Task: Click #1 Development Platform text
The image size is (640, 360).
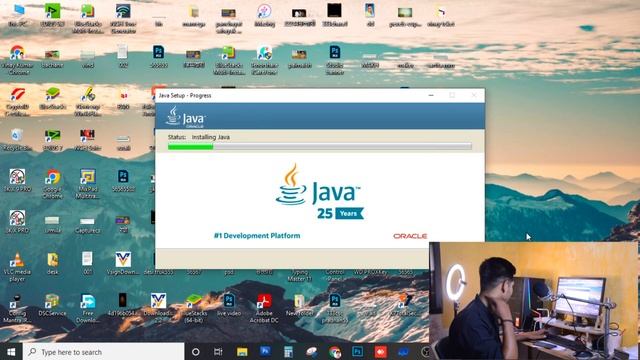Action: [x=257, y=236]
